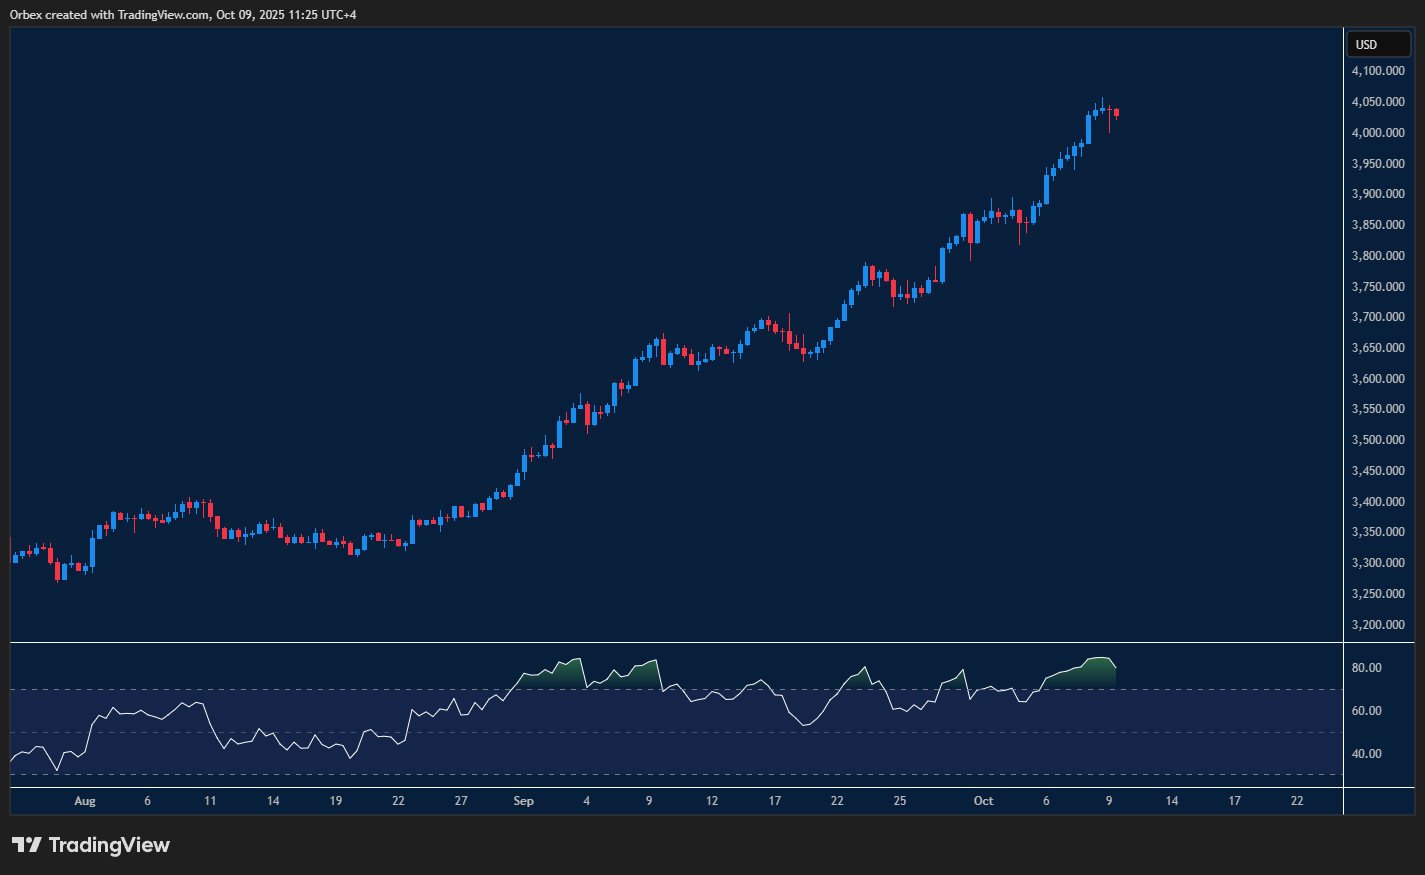Click the 40.00 RSI scale label
The image size is (1425, 875).
1366,754
